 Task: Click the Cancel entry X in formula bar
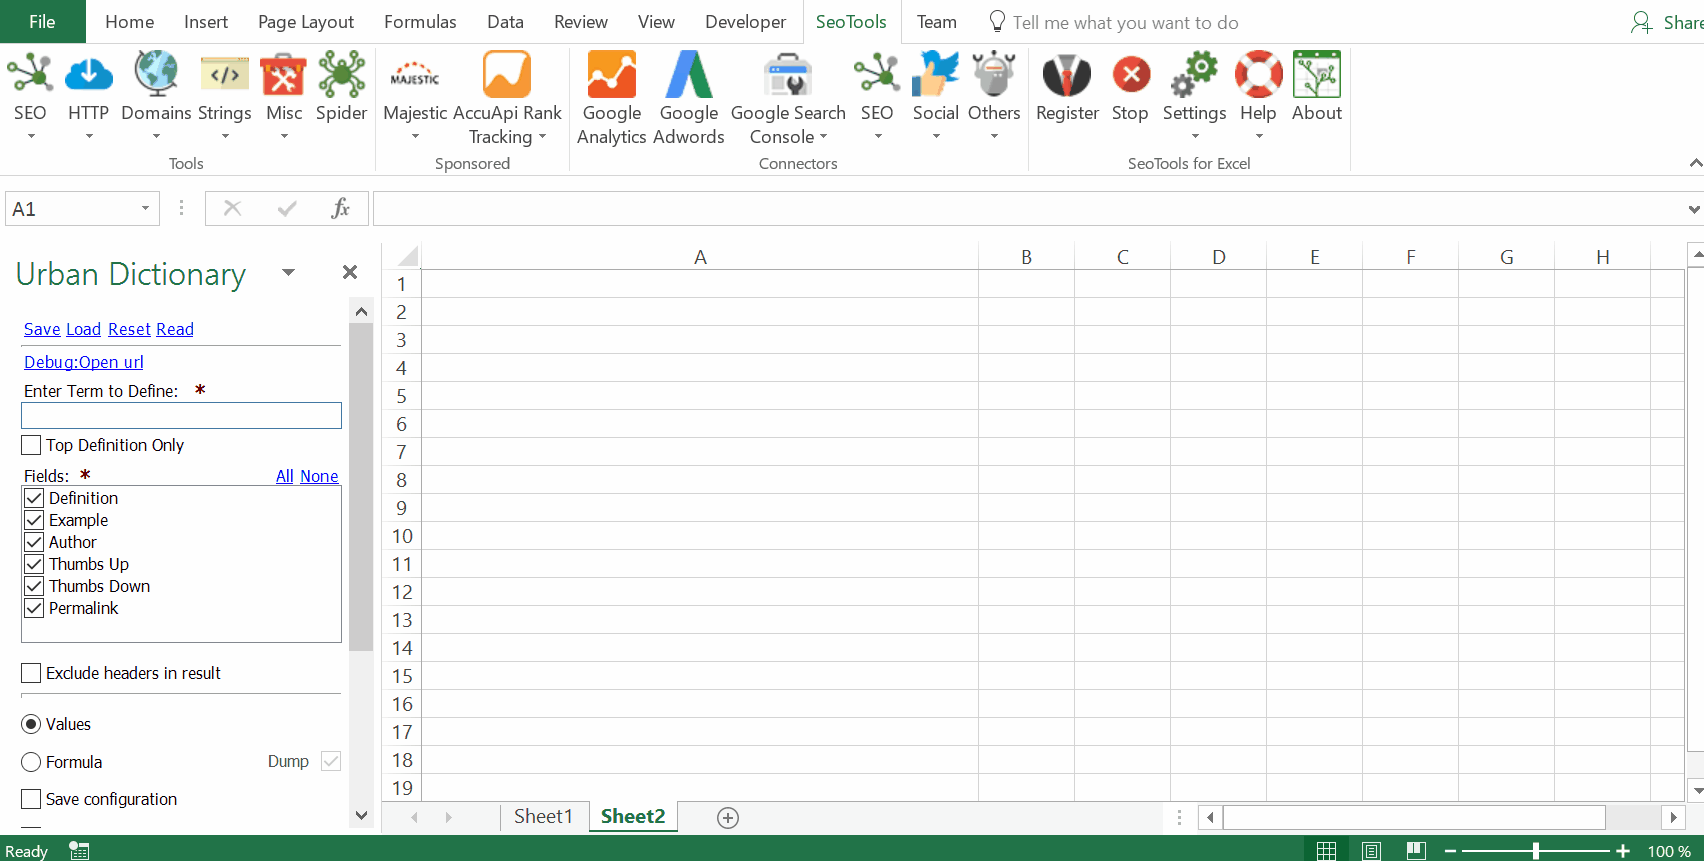(x=232, y=208)
